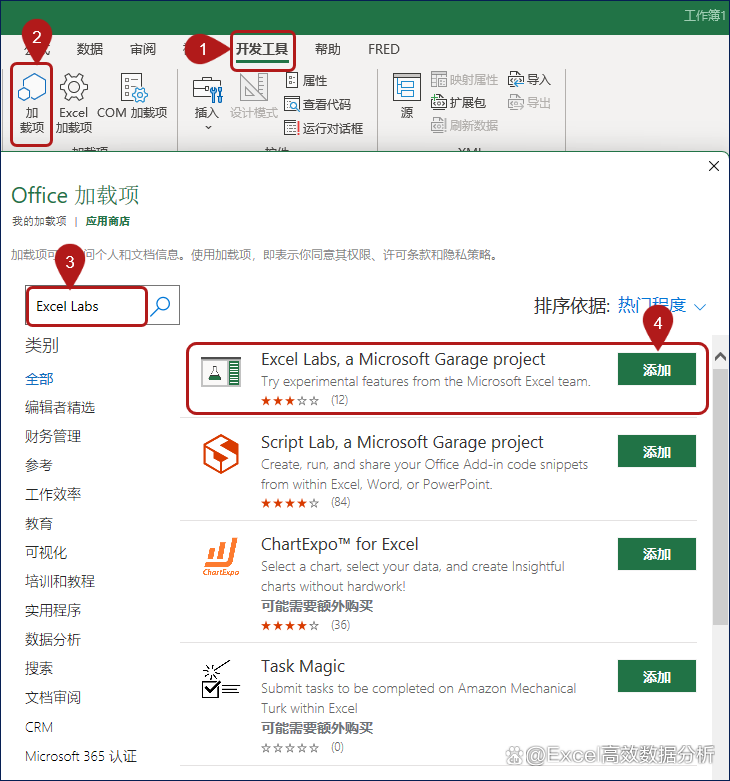The width and height of the screenshot is (730, 781).
Task: Switch to 我的加载项 view
Action: [39, 221]
